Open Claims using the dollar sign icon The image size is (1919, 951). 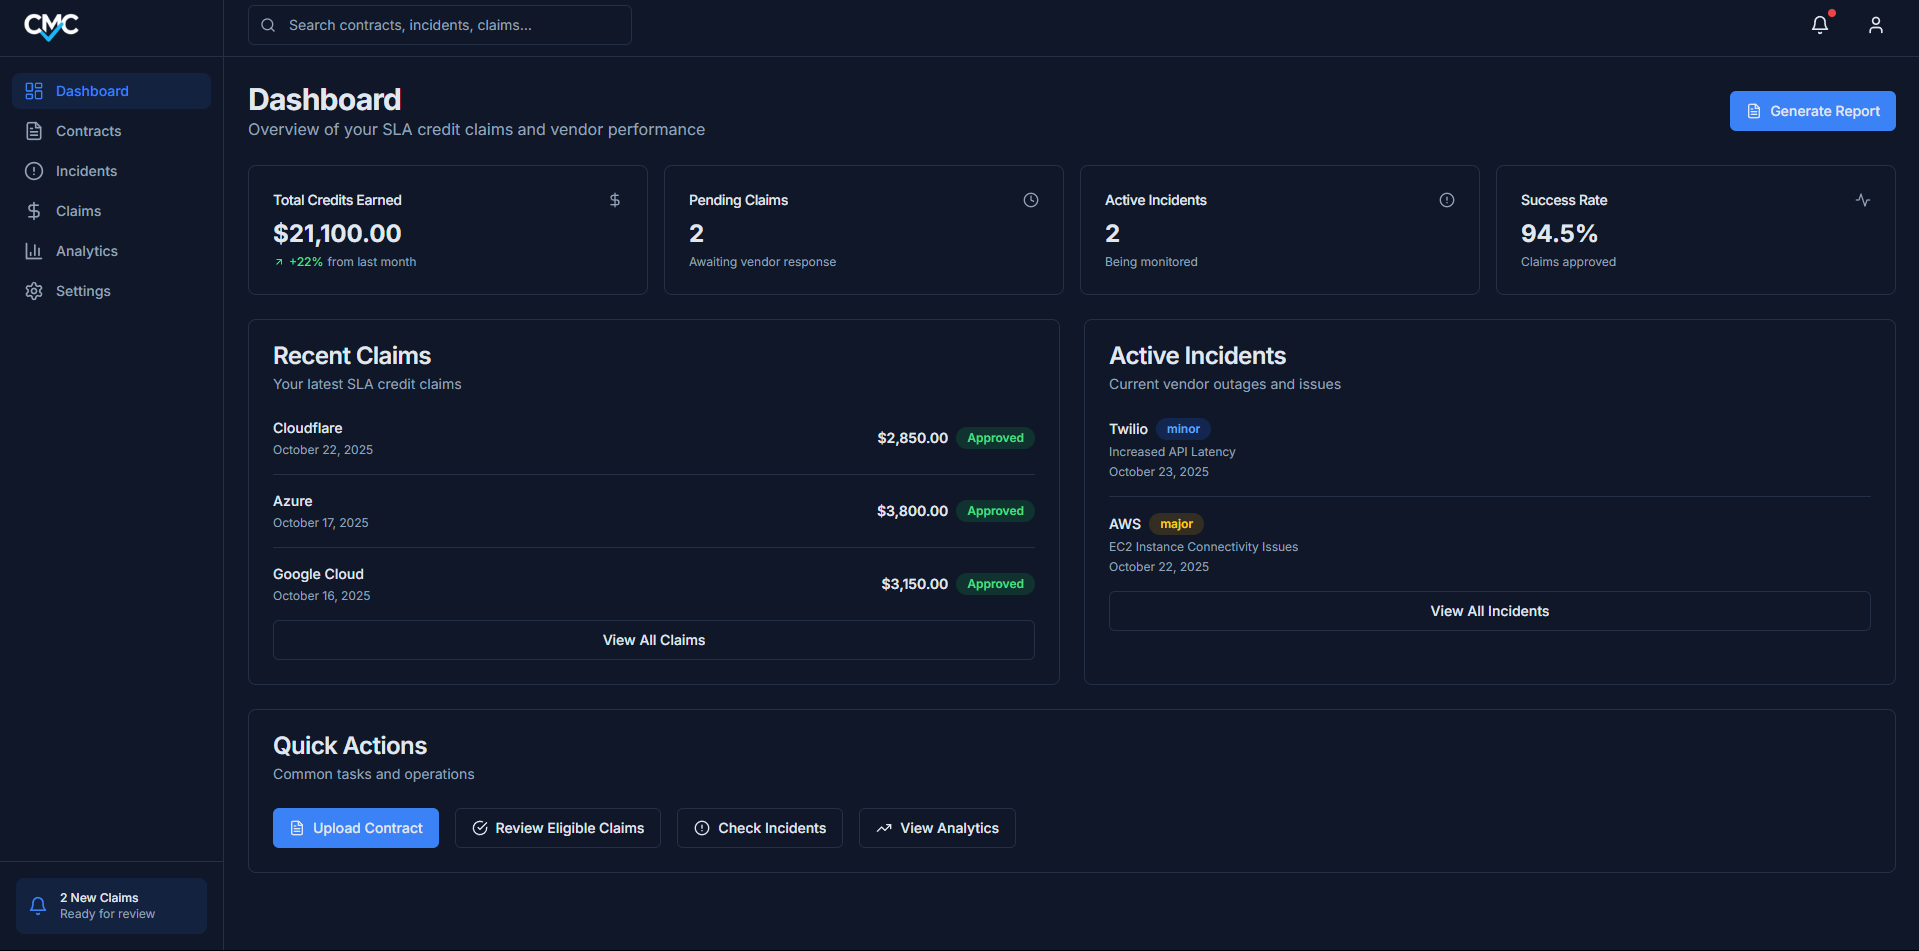click(34, 211)
